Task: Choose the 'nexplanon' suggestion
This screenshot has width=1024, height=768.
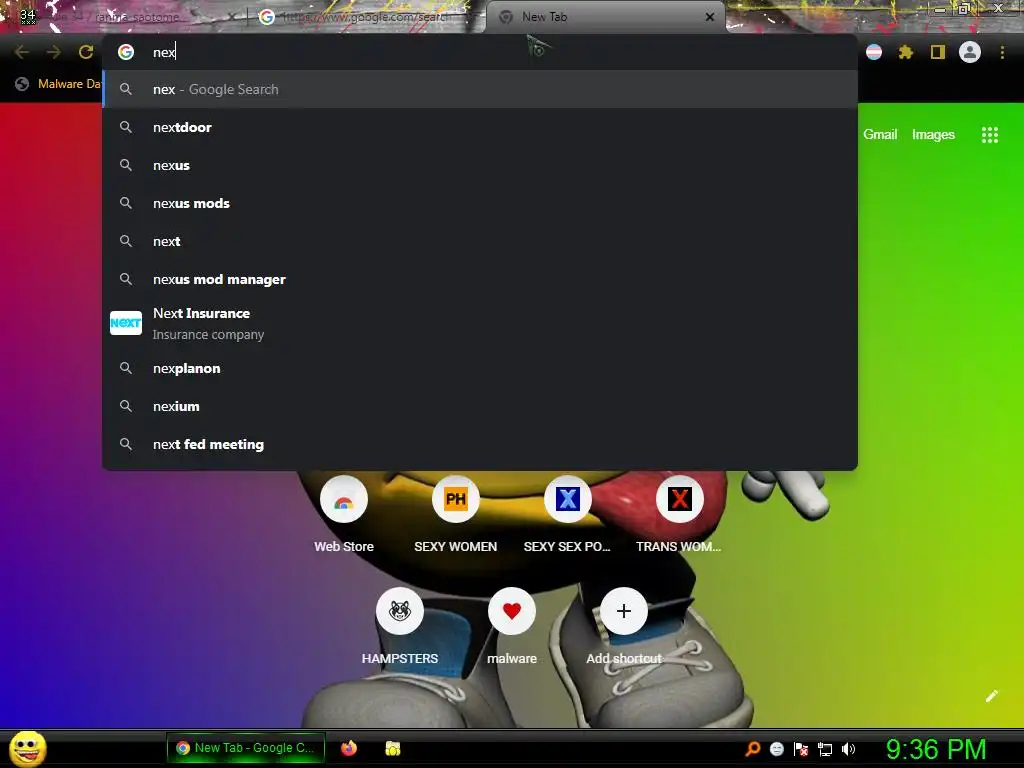Action: click(x=480, y=368)
